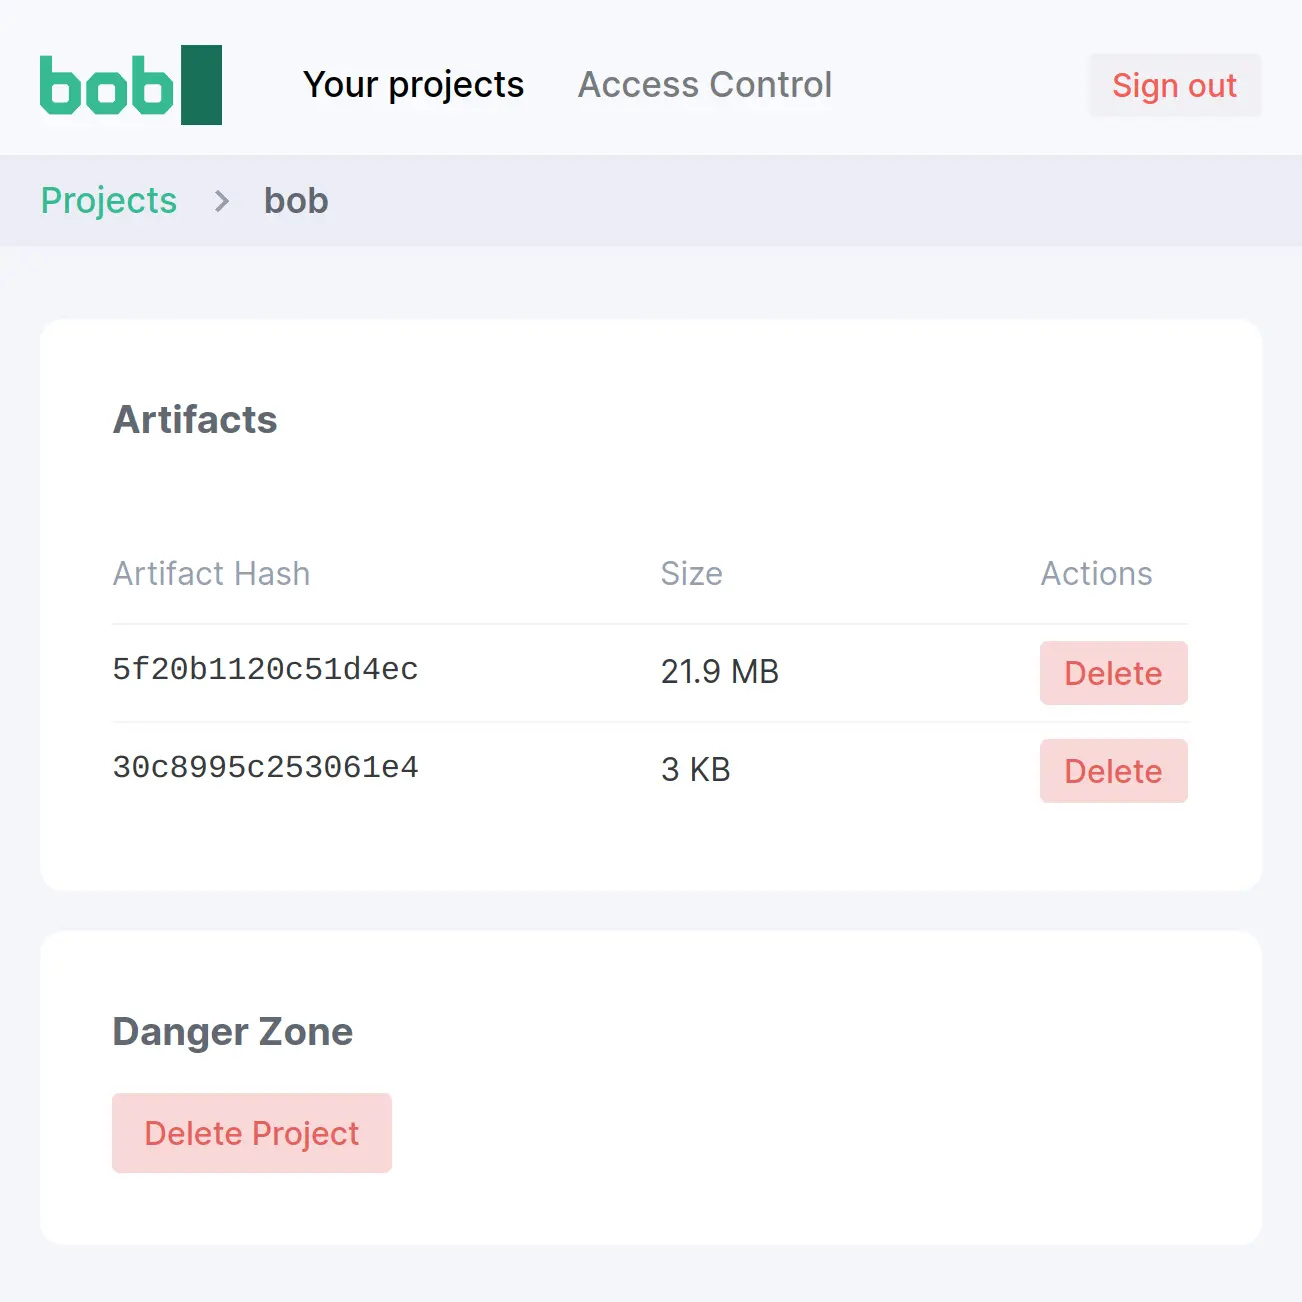
Task: Select the Artifact Hash column header
Action: 211,574
